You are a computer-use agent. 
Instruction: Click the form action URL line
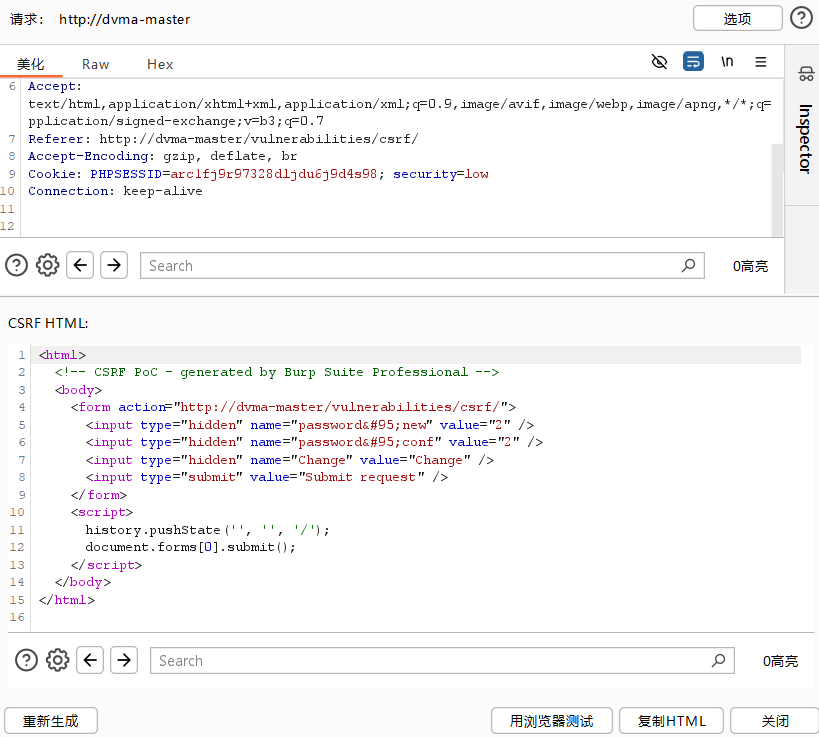[294, 407]
